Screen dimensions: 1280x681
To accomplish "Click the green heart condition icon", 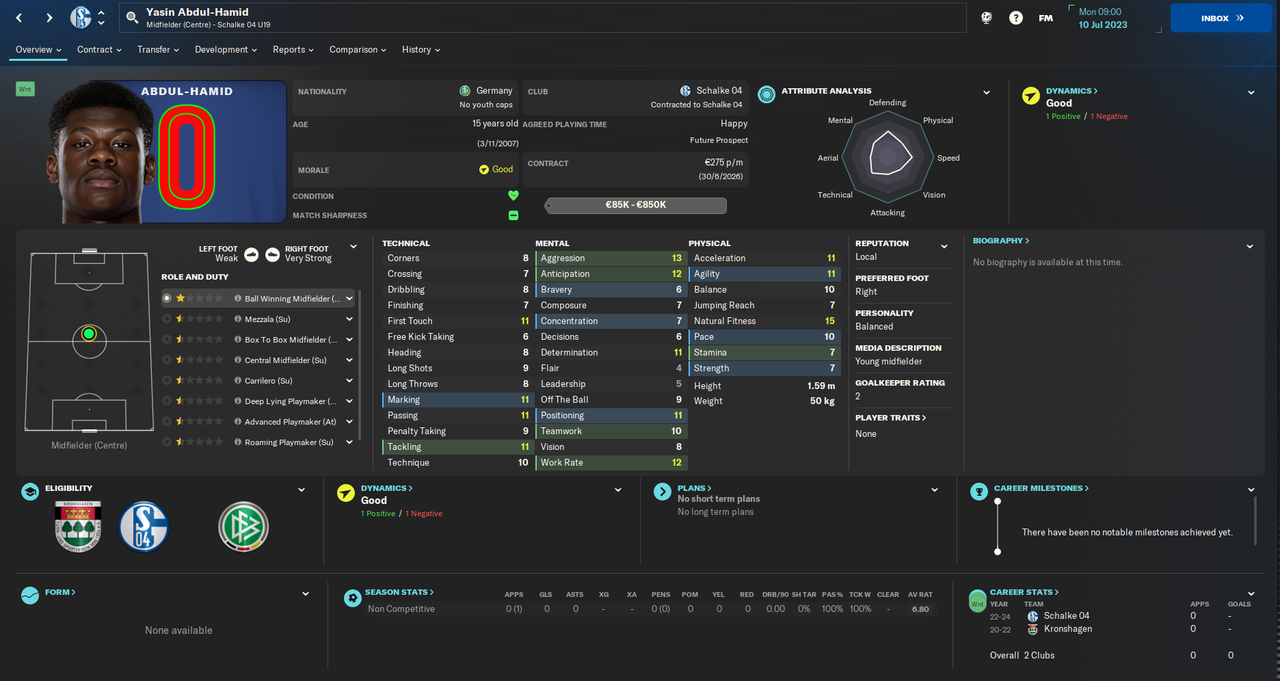I will 513,196.
